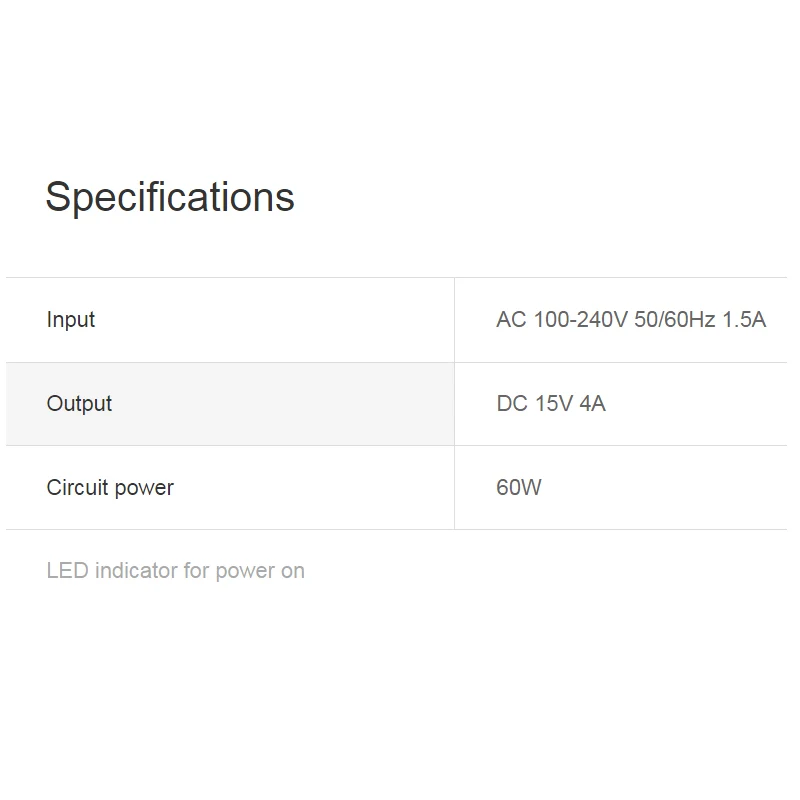Click the word 'power' in Circuit power label
This screenshot has width=800, height=800.
tap(144, 489)
